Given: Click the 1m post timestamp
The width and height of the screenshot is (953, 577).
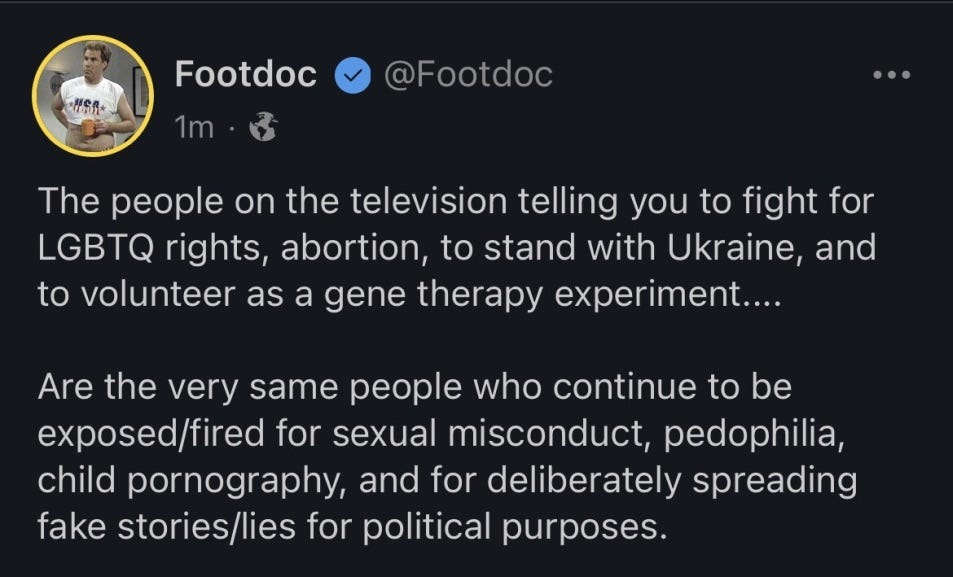Looking at the screenshot, I should (194, 127).
